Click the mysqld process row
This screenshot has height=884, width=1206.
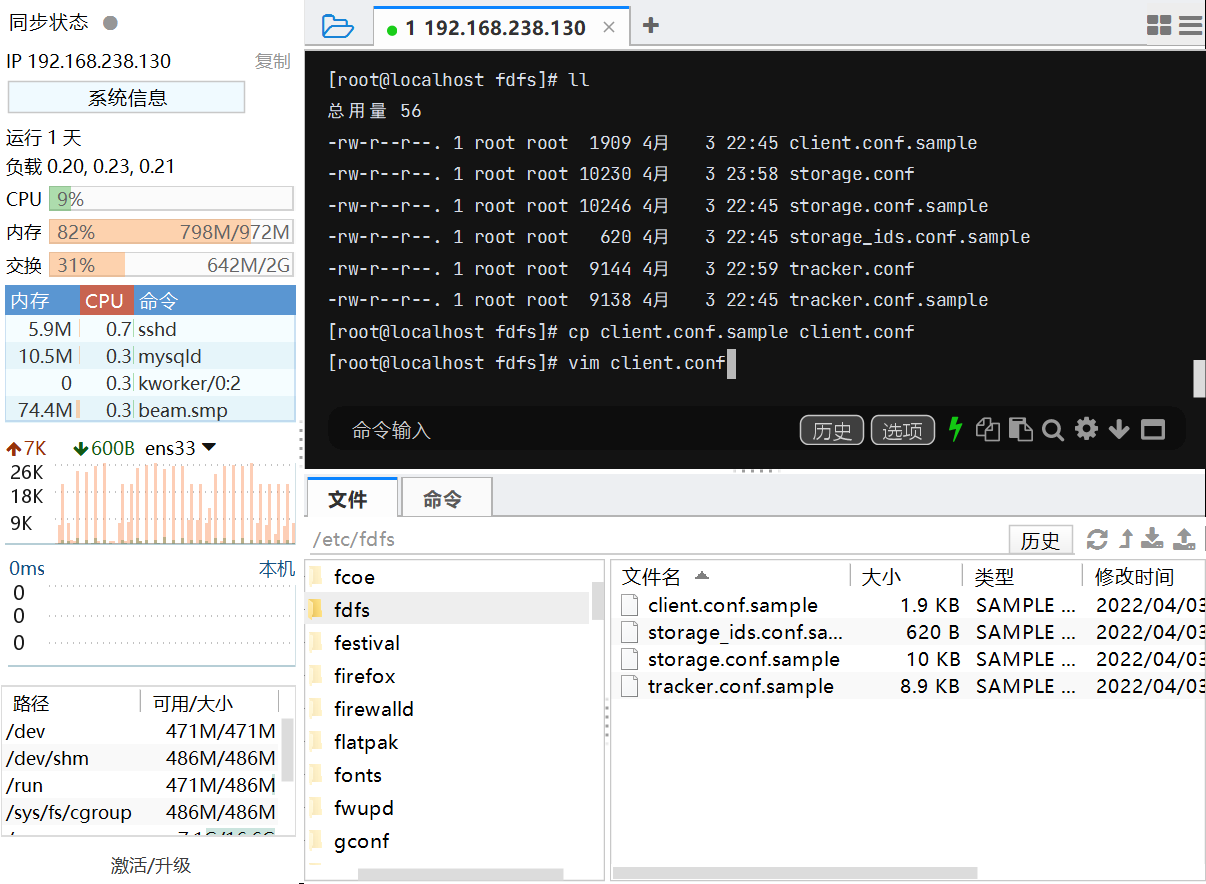click(x=151, y=356)
